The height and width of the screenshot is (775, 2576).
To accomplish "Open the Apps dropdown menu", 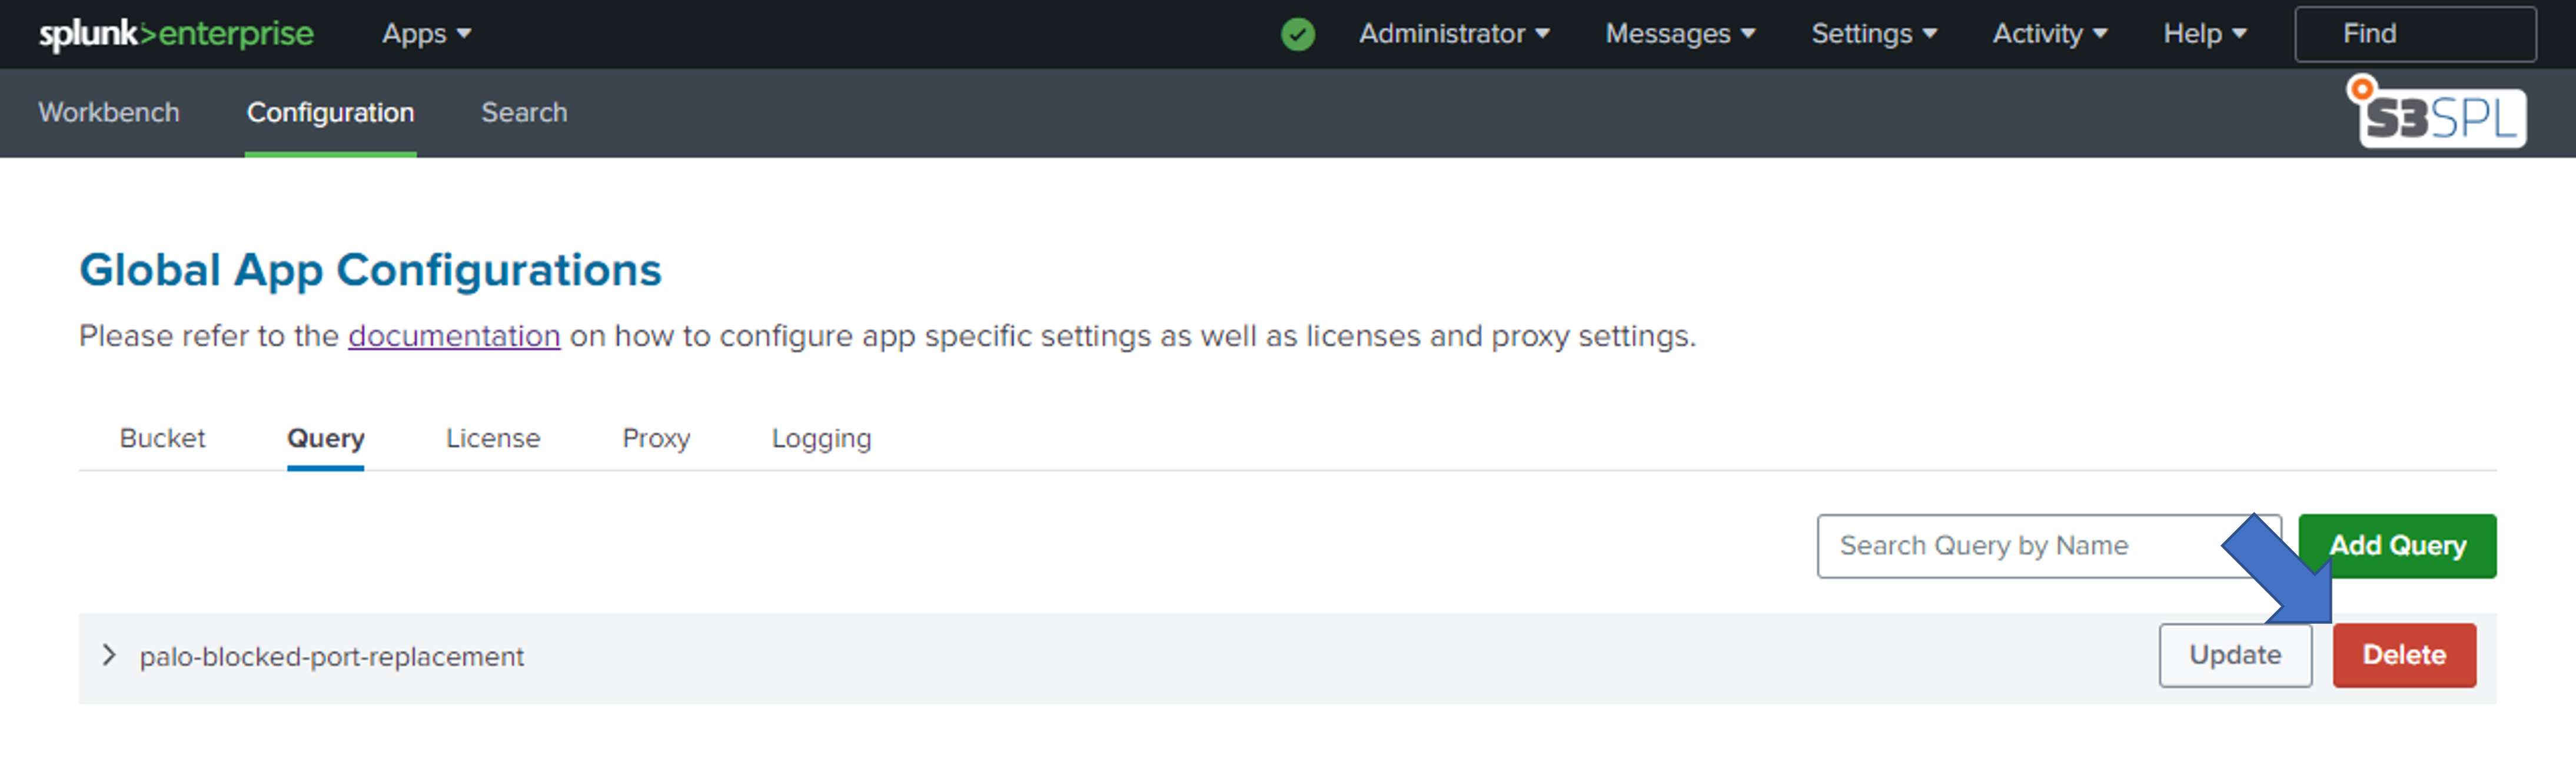I will point(426,34).
